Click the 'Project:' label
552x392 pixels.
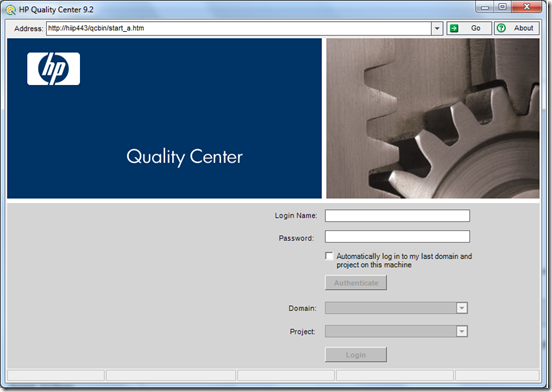pyautogui.click(x=302, y=331)
